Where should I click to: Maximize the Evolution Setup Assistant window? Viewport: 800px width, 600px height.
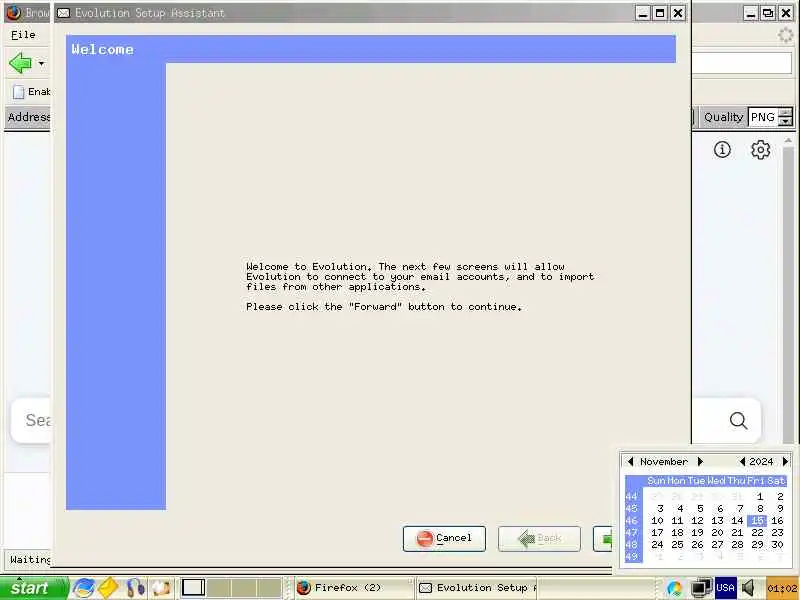(660, 13)
